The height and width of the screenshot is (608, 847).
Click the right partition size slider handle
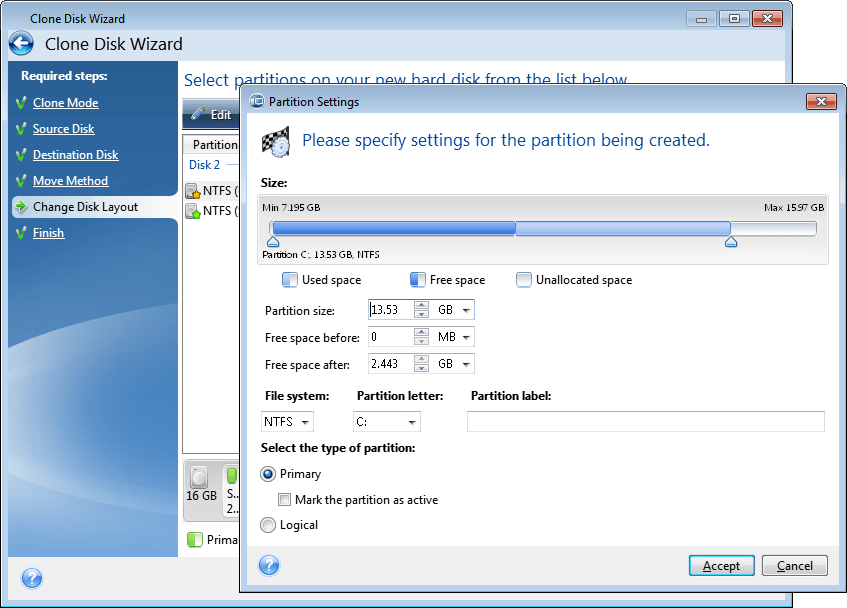pos(731,242)
